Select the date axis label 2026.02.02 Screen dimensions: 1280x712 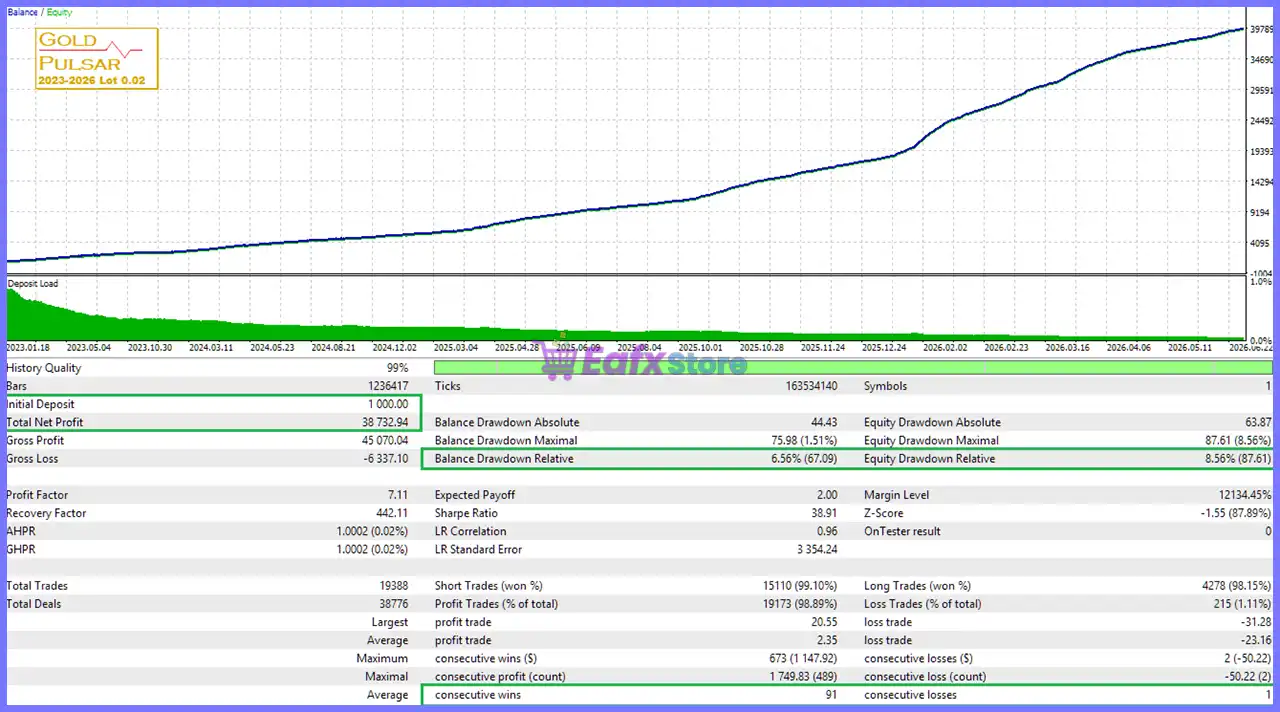click(x=945, y=348)
